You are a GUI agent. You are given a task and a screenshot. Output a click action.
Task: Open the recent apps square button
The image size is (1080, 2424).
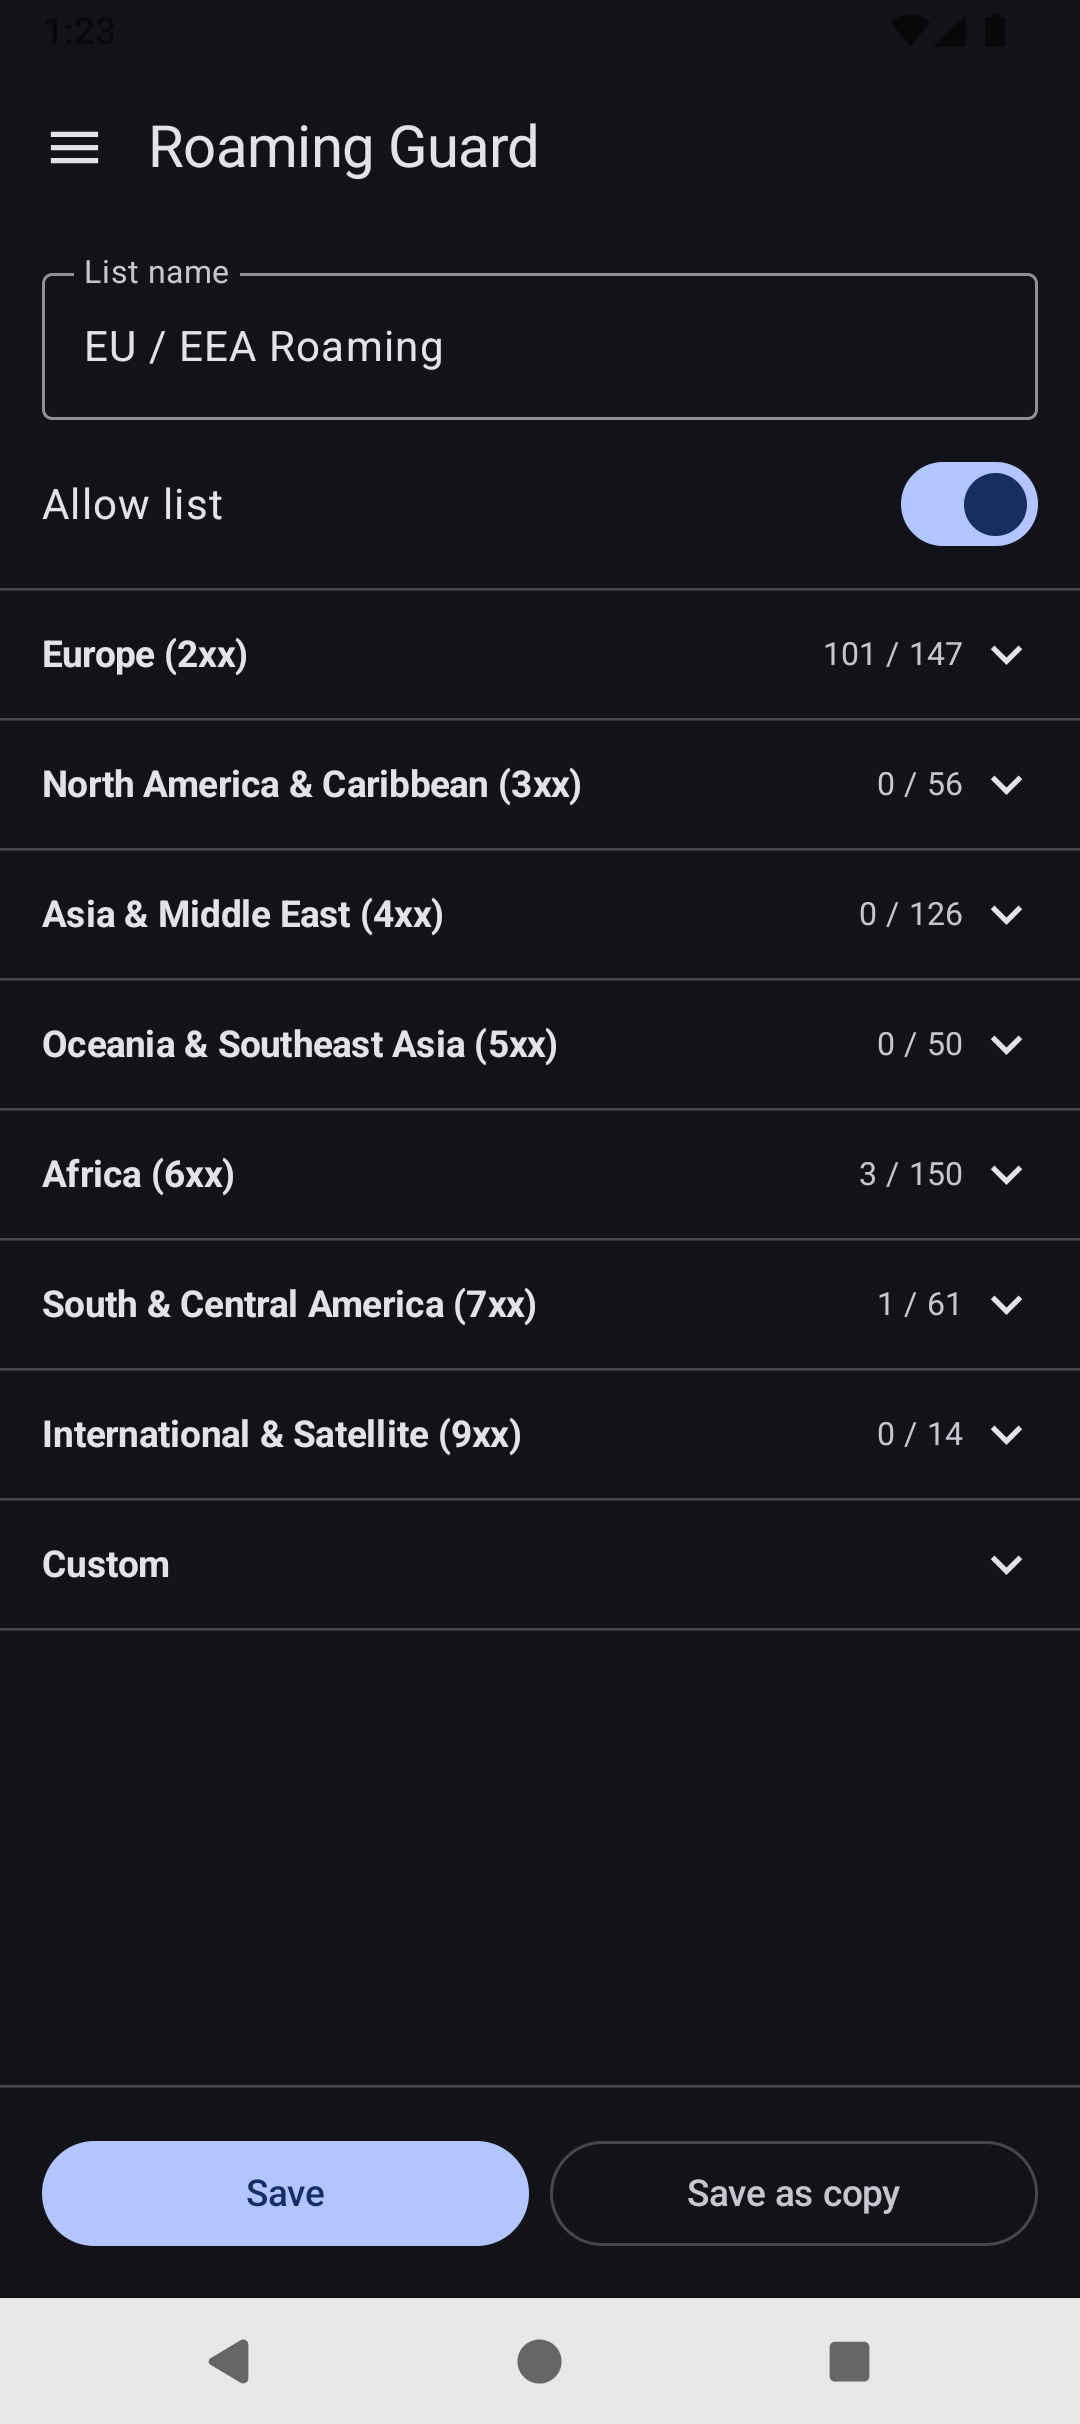[x=849, y=2361]
